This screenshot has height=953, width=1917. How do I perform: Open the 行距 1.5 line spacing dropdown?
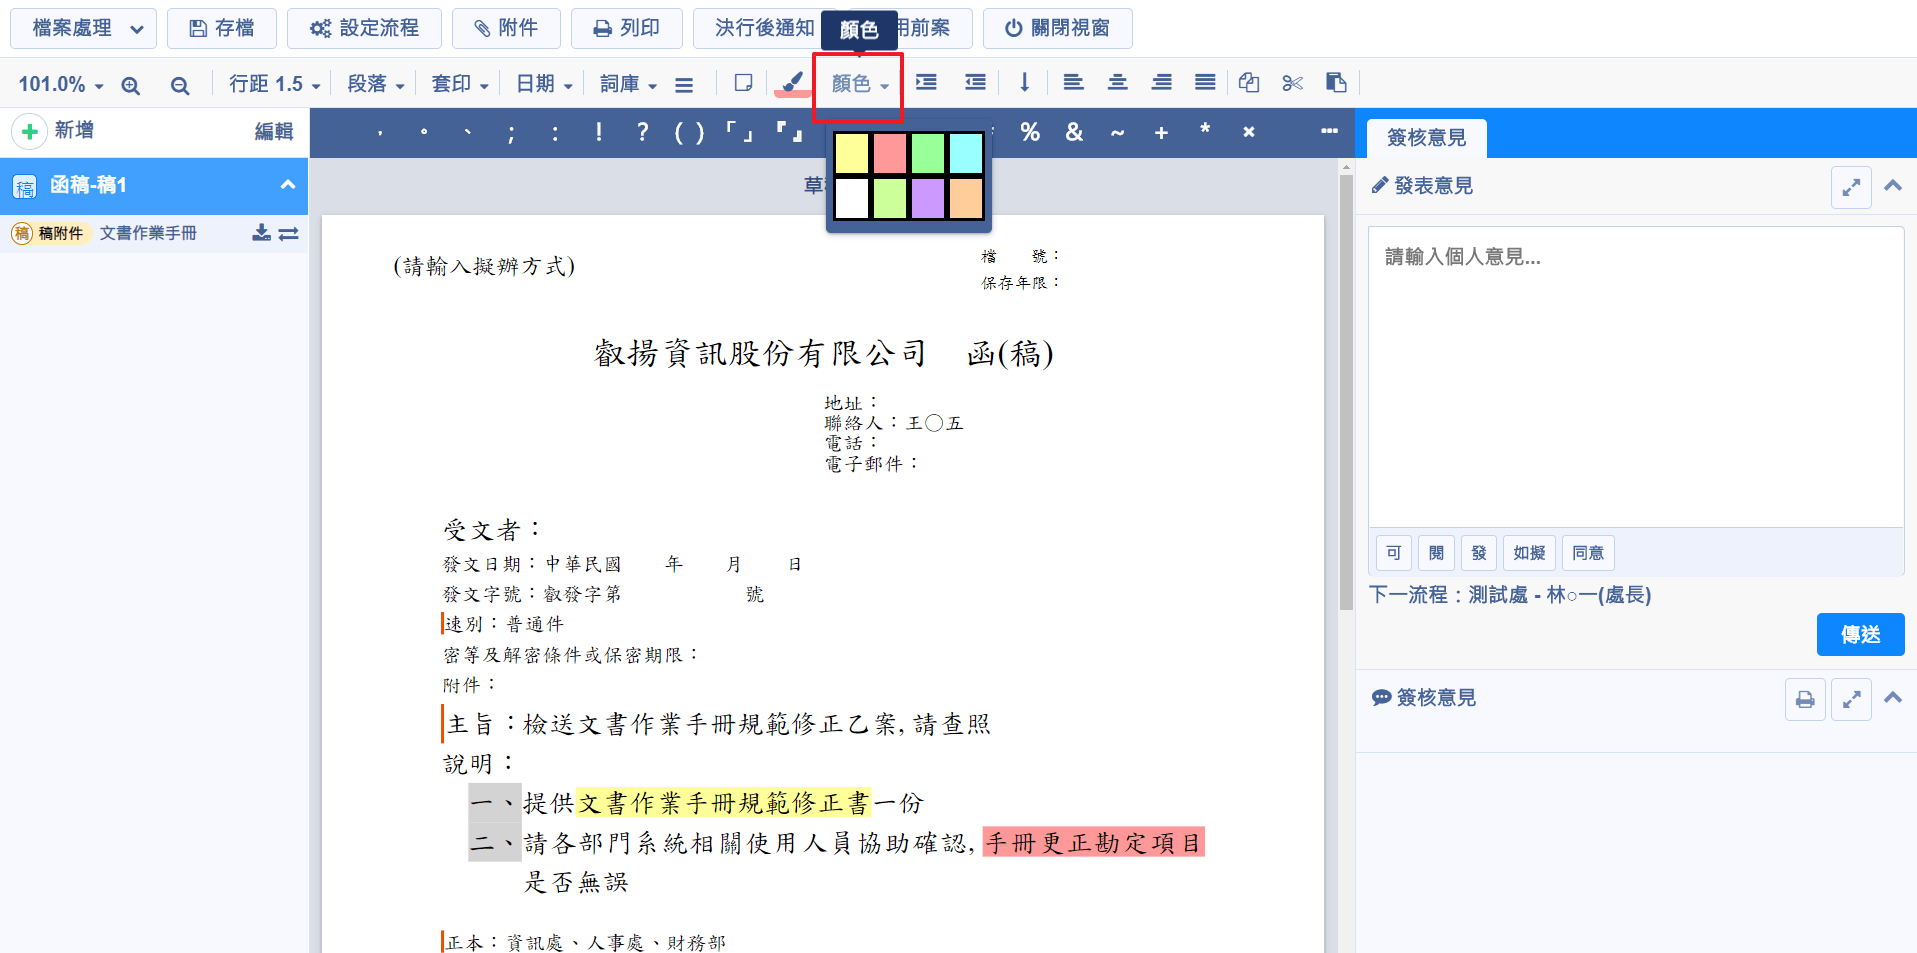pos(274,84)
